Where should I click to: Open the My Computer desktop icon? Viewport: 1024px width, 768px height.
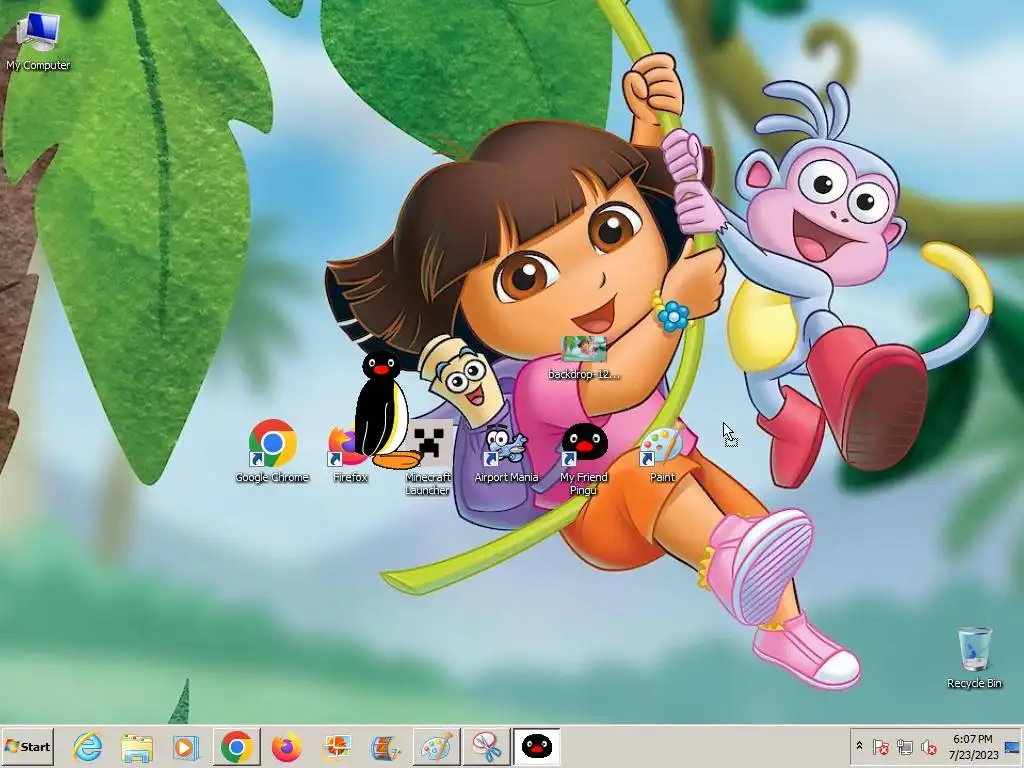(38, 39)
